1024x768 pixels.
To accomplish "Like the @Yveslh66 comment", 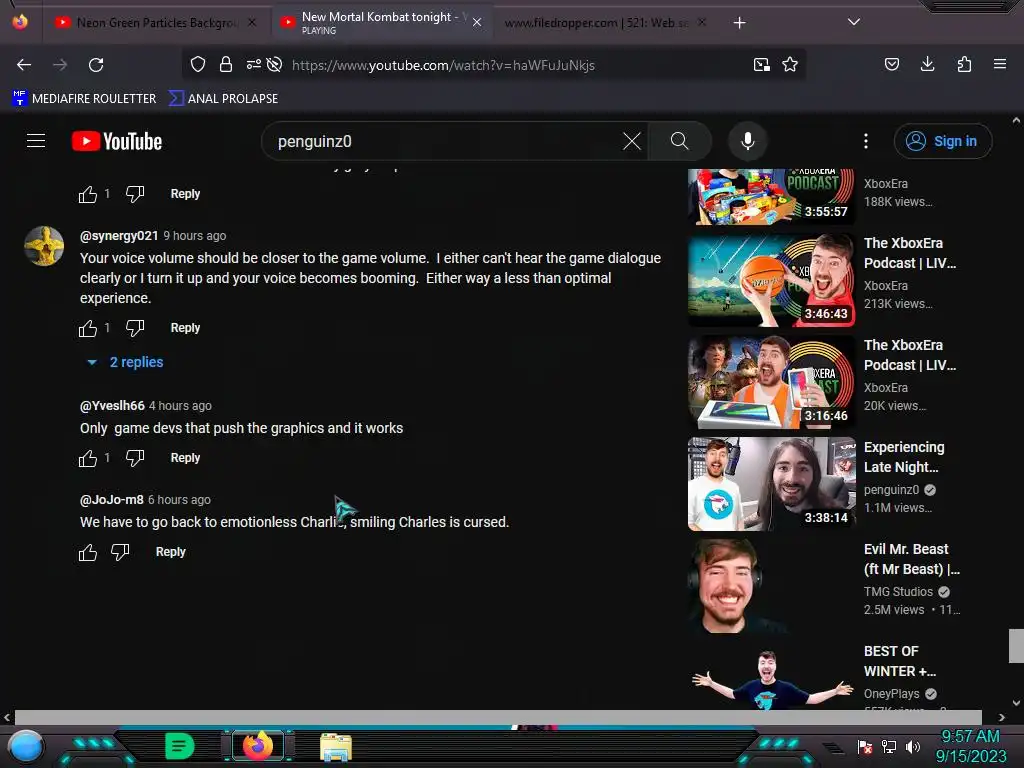I will (x=88, y=458).
